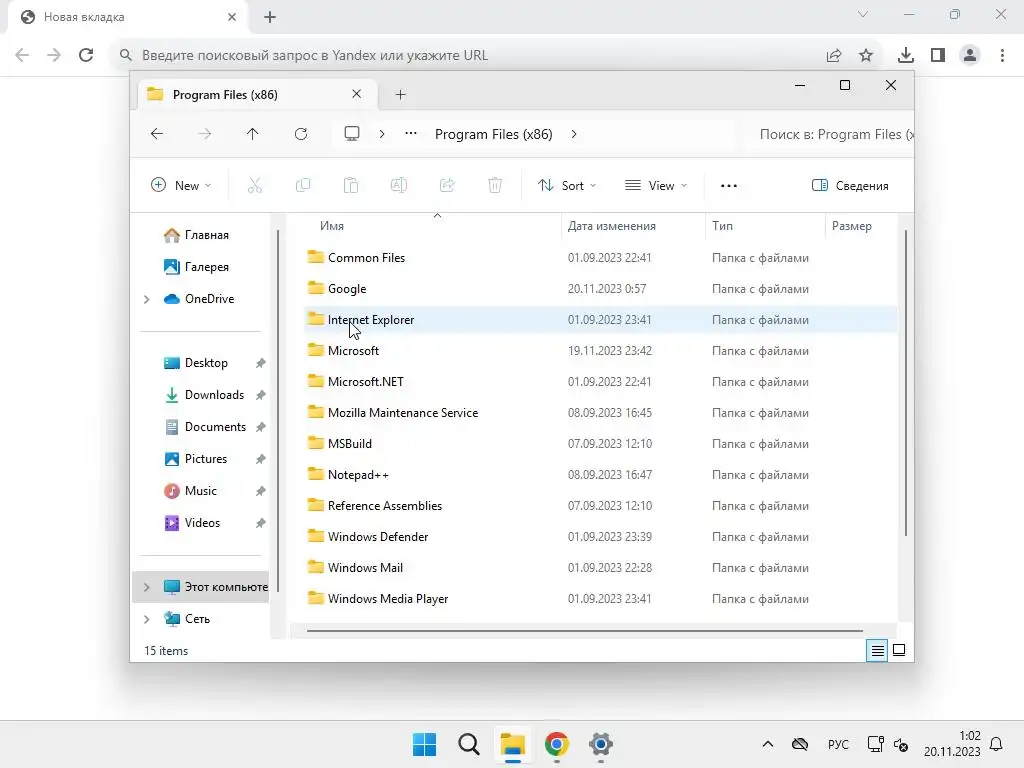Open browser three-dot menu
Screen dimensions: 1024x768
[x=1002, y=55]
